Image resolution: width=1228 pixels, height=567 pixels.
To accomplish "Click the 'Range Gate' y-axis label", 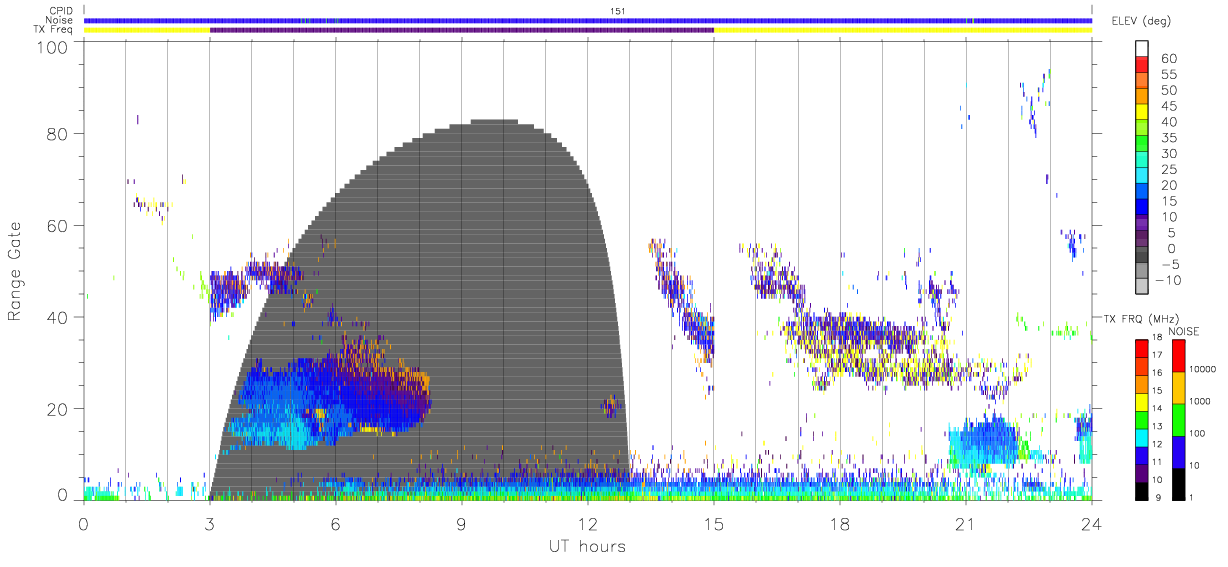I will [15, 272].
